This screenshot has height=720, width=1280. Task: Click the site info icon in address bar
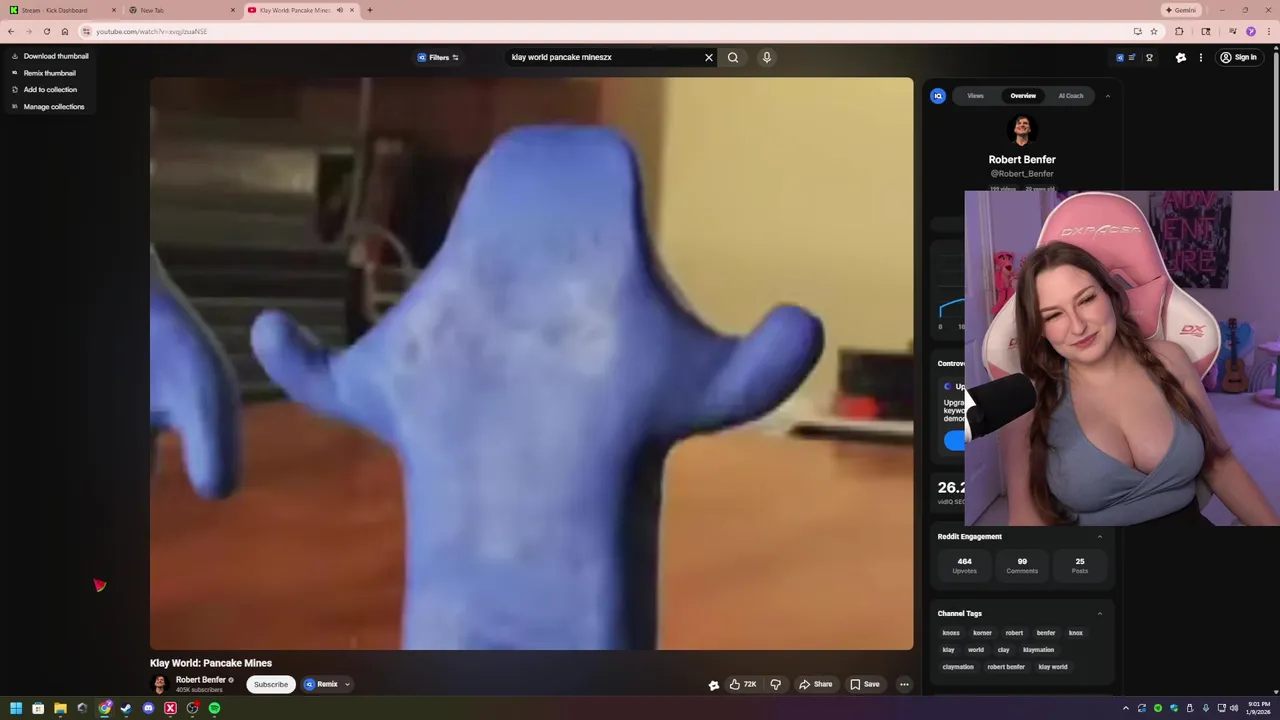click(86, 31)
